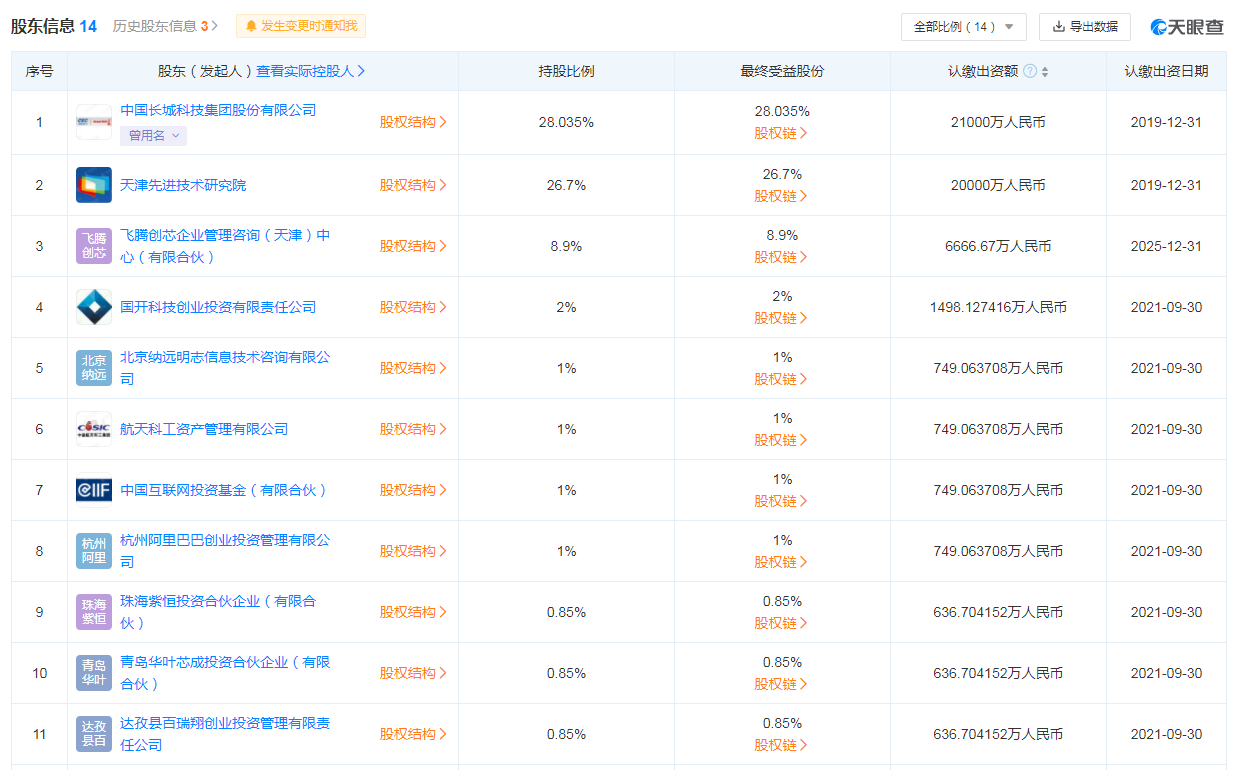Image resolution: width=1240 pixels, height=770 pixels.
Task: Click the 2025-12-31 contribution date
Action: pos(1166,246)
